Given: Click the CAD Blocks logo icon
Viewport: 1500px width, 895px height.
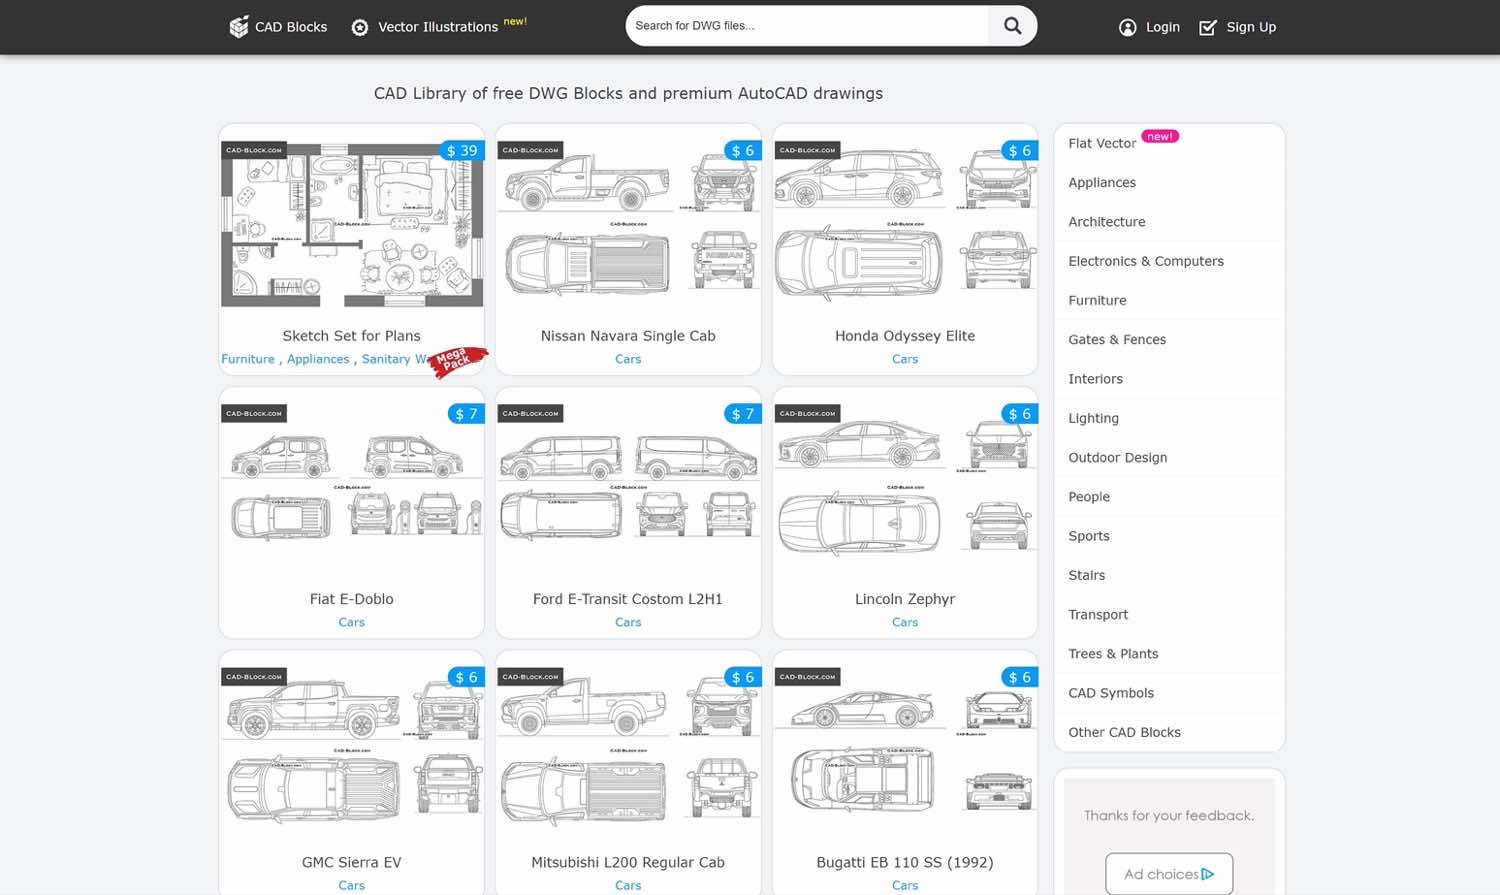Looking at the screenshot, I should (x=239, y=27).
